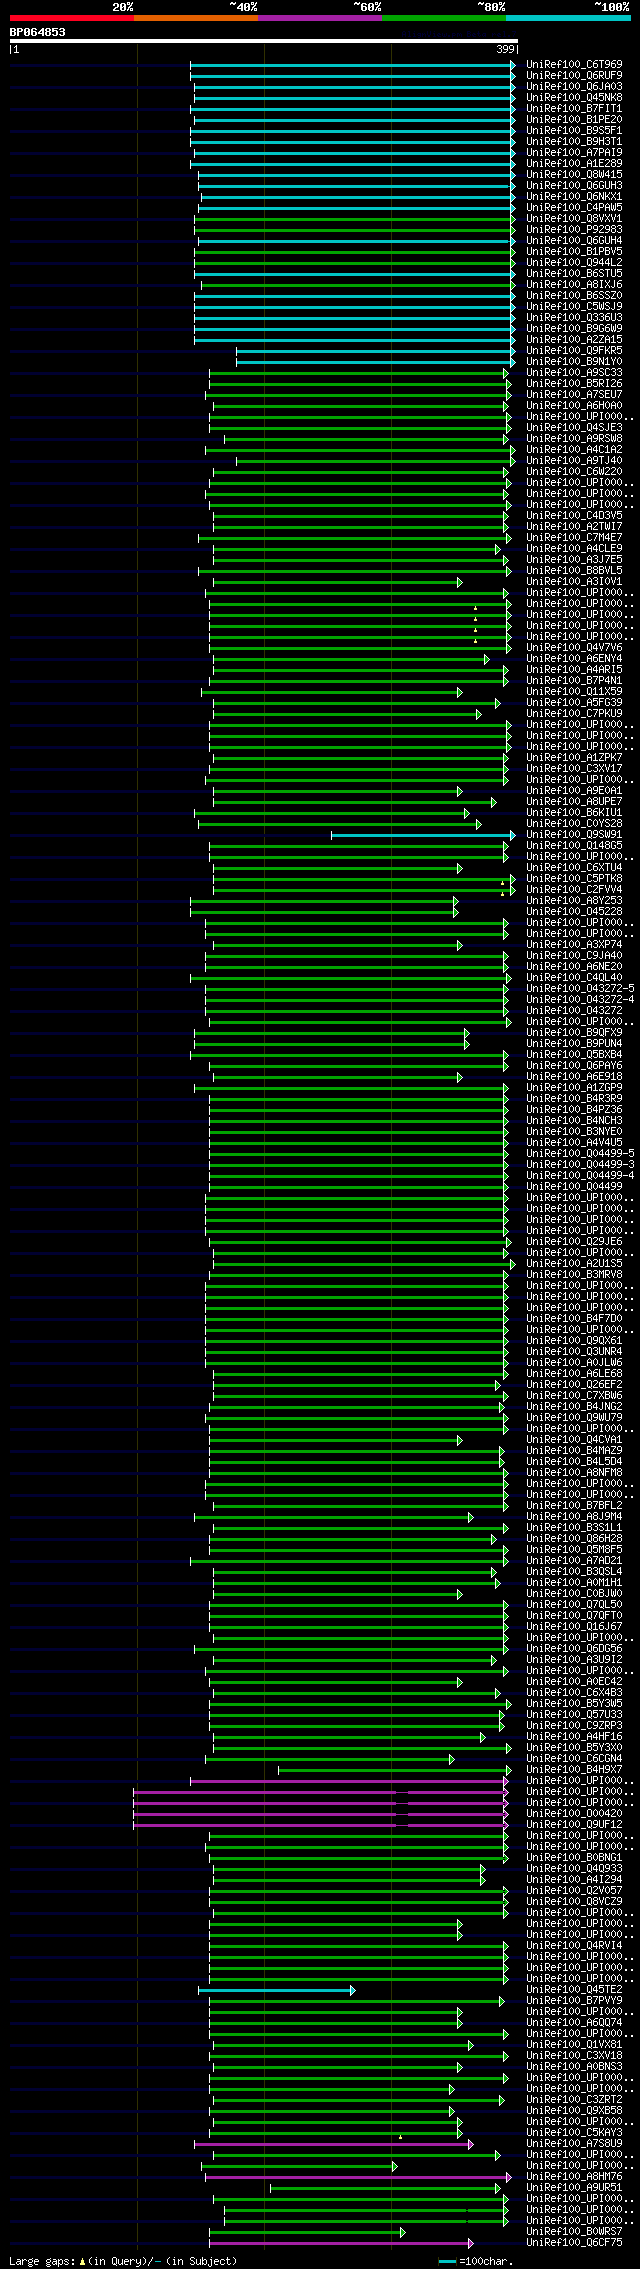
Task: Open hit UniRef100_B7FIT1
Action: [574, 109]
